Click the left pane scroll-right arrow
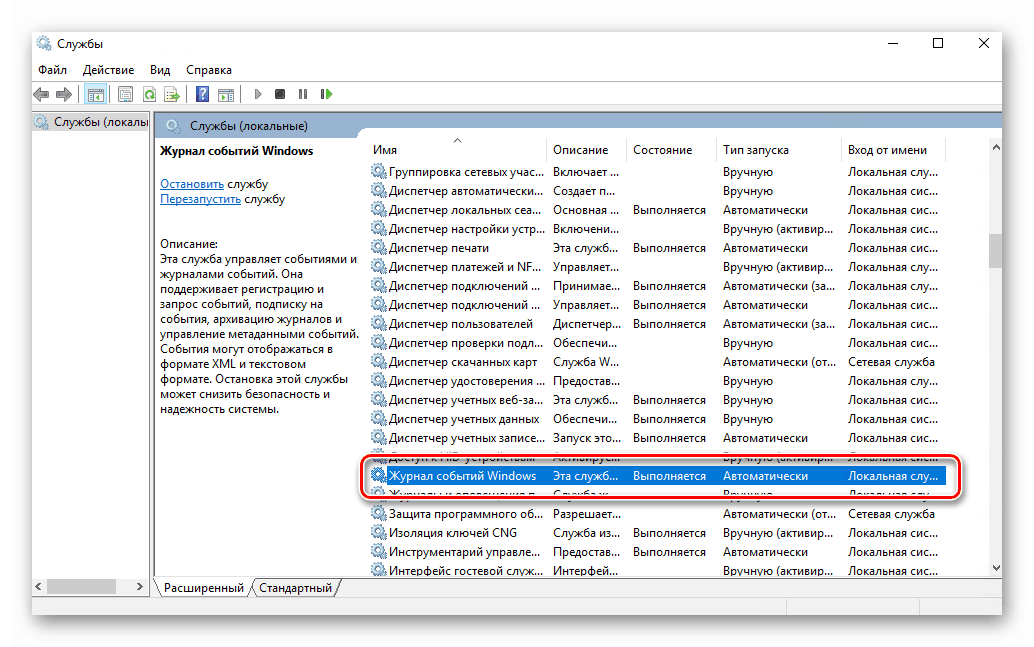This screenshot has width=1034, height=647. 139,586
